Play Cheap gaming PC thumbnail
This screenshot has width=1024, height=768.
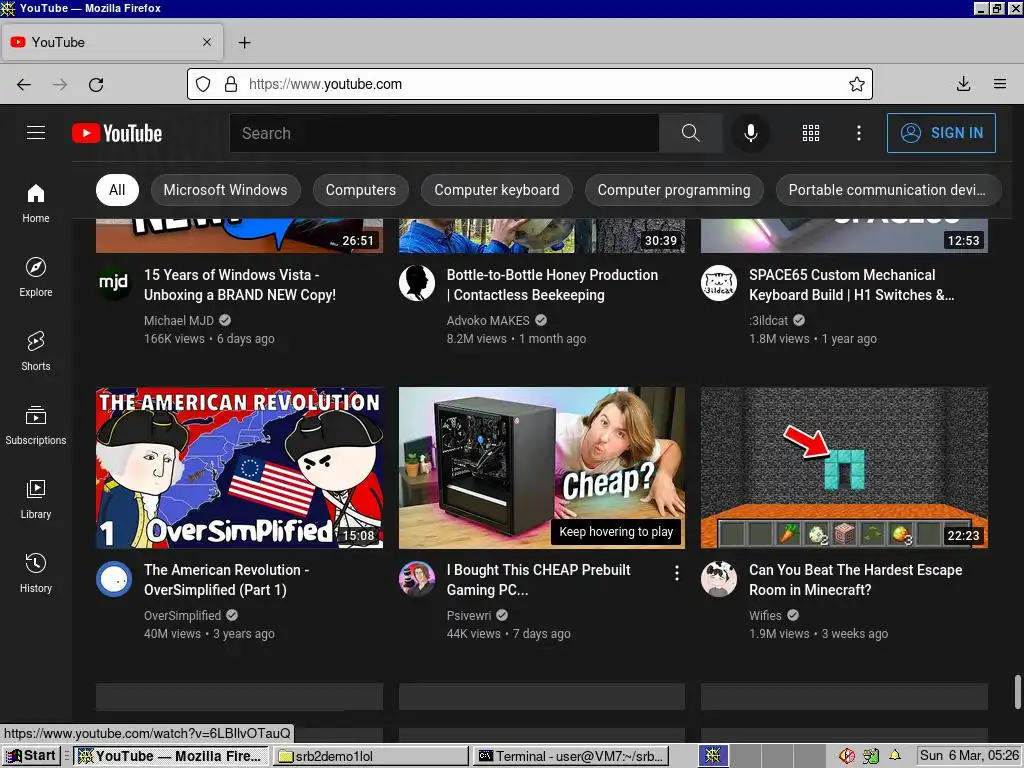pyautogui.click(x=542, y=468)
